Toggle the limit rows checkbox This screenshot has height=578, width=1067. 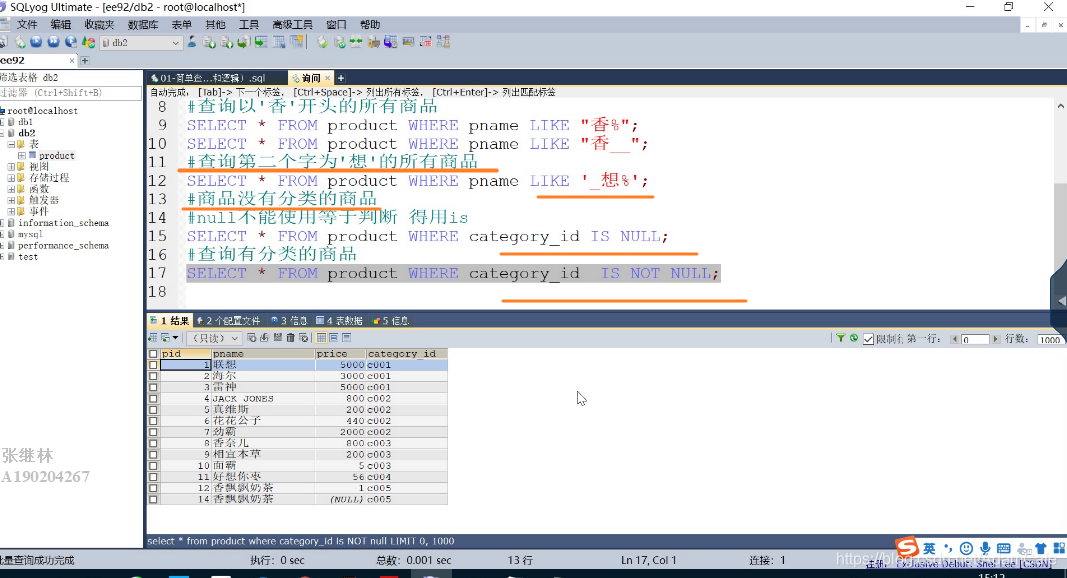[x=868, y=339]
